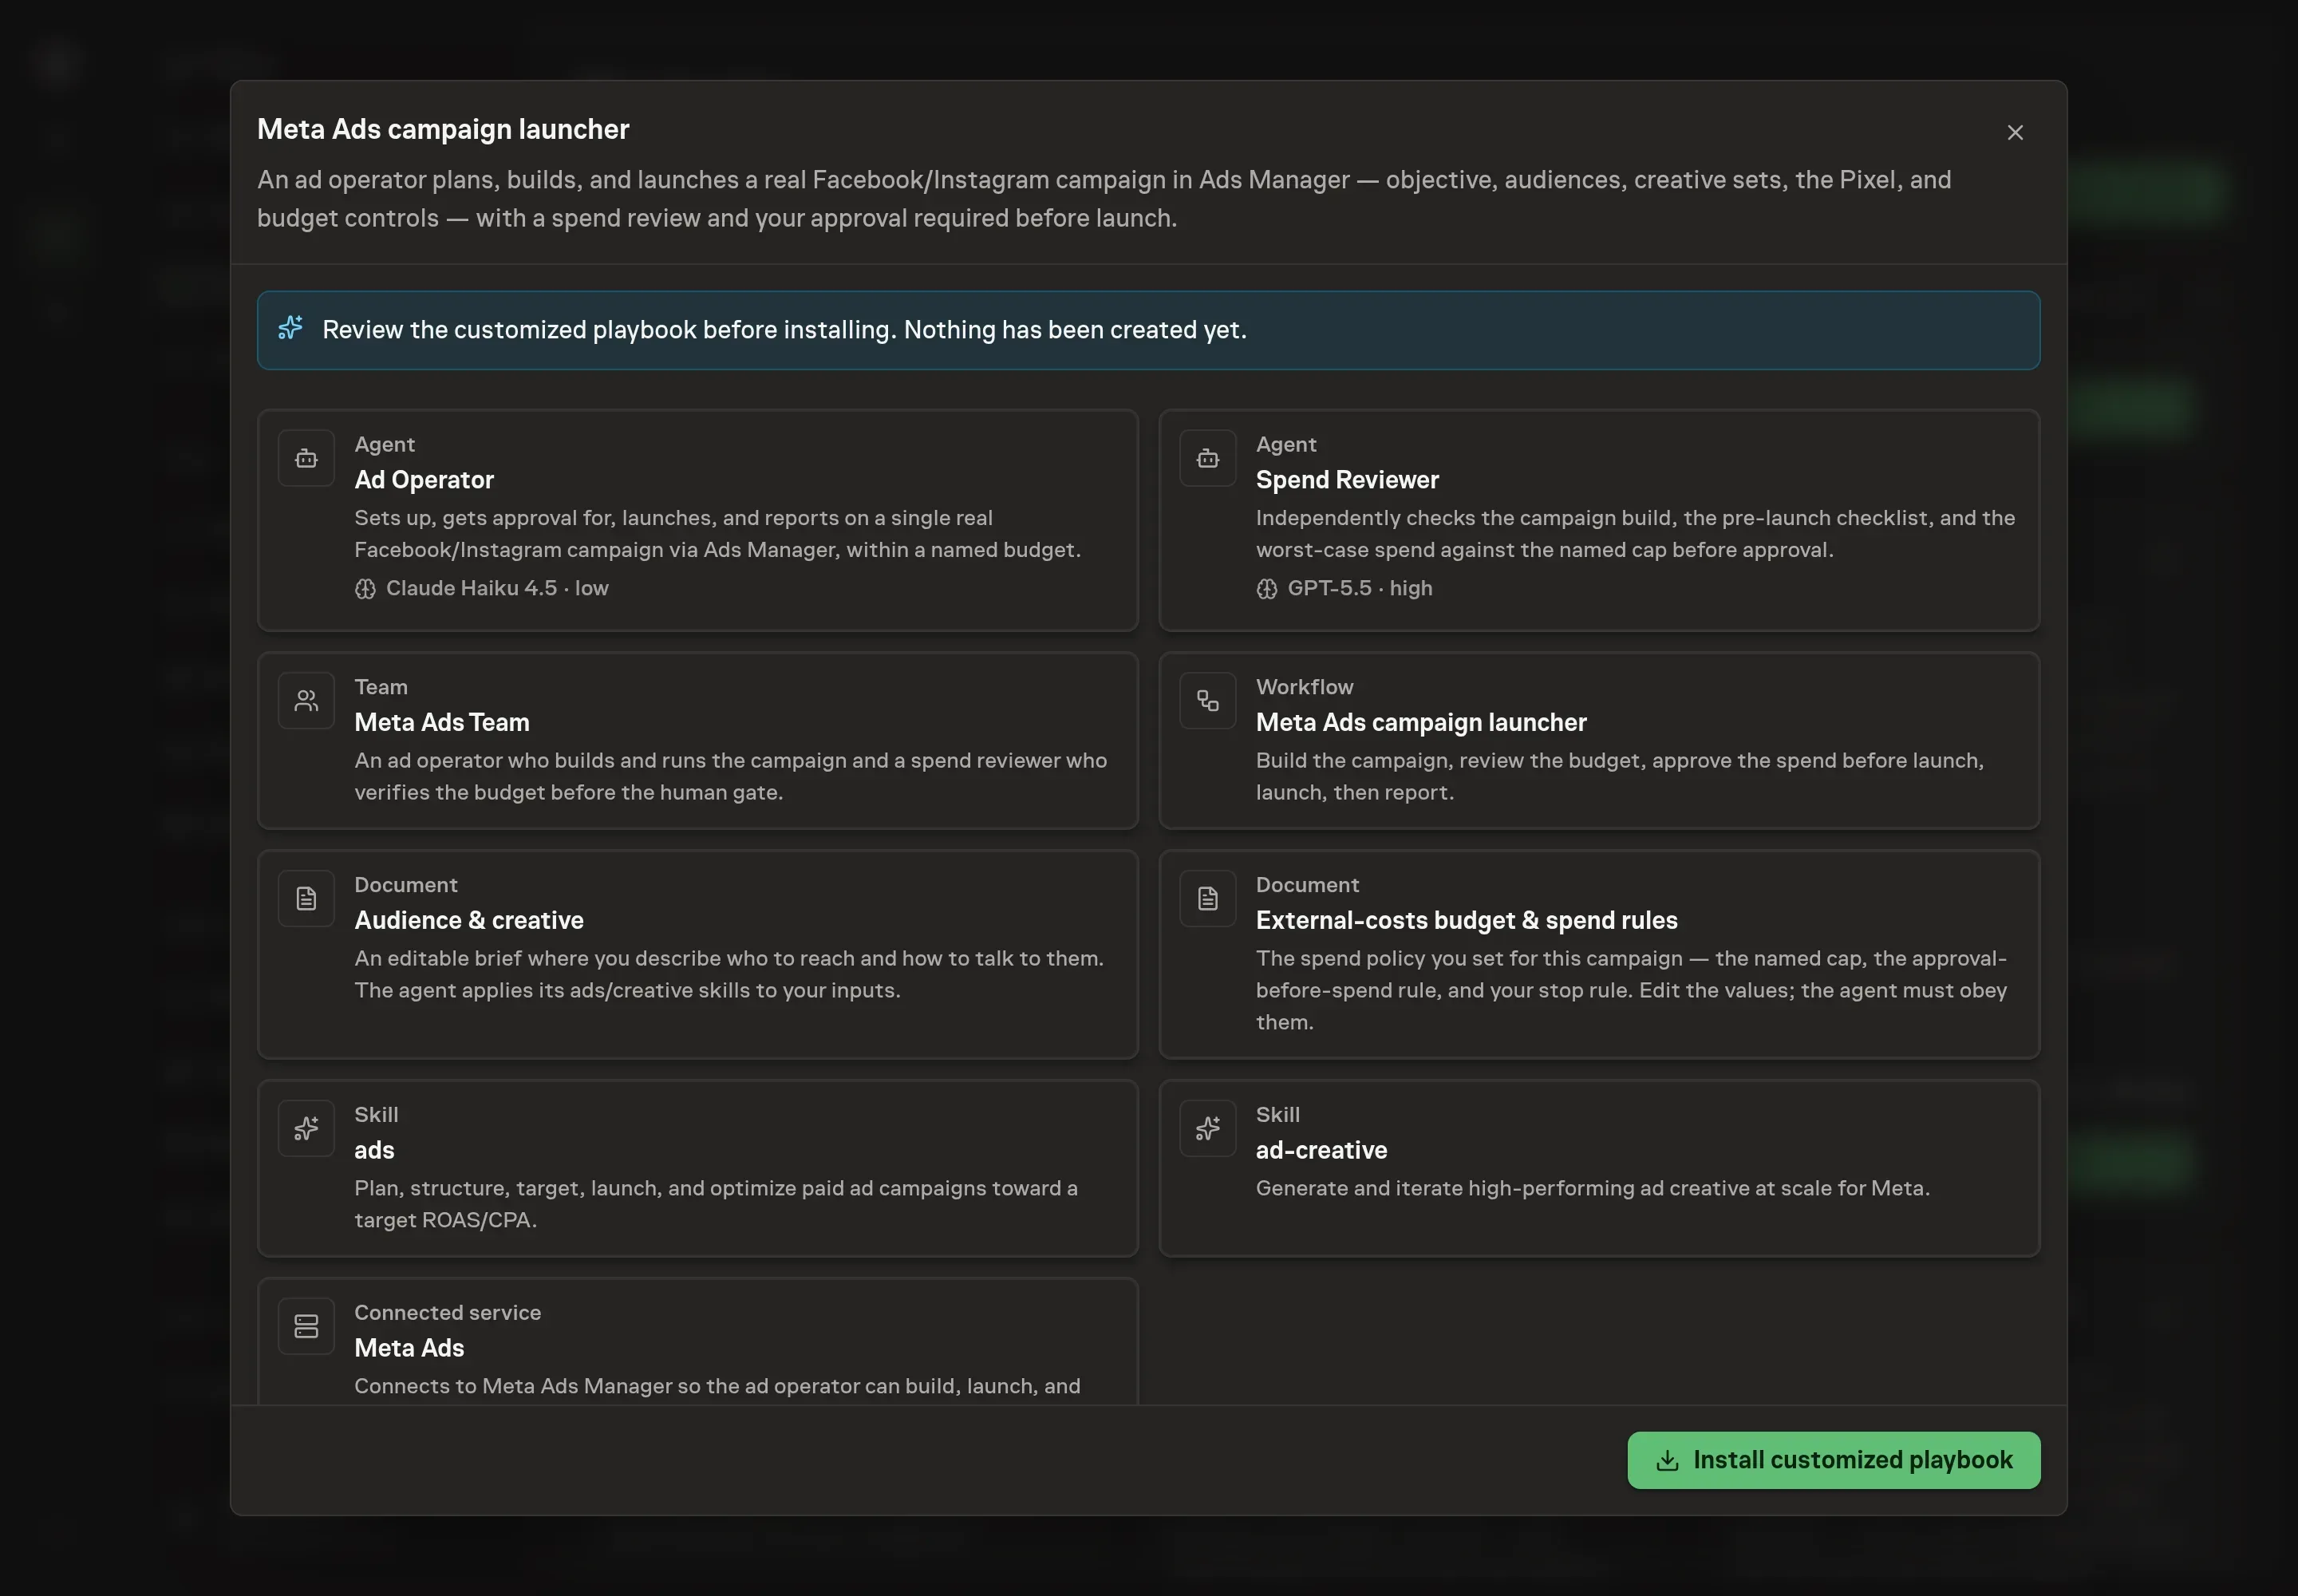Click the workflow icon in the Workflow card
2298x1596 pixels.
pos(1207,700)
